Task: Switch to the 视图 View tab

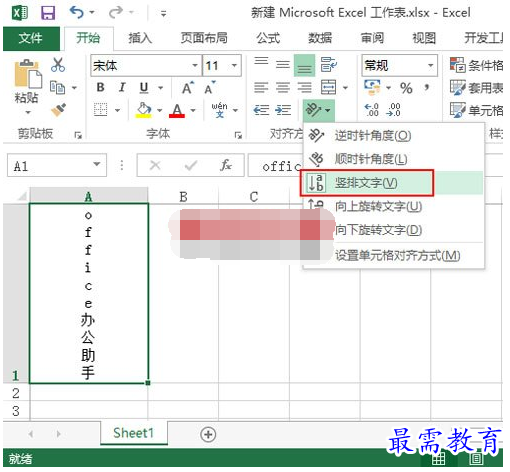Action: [424, 38]
